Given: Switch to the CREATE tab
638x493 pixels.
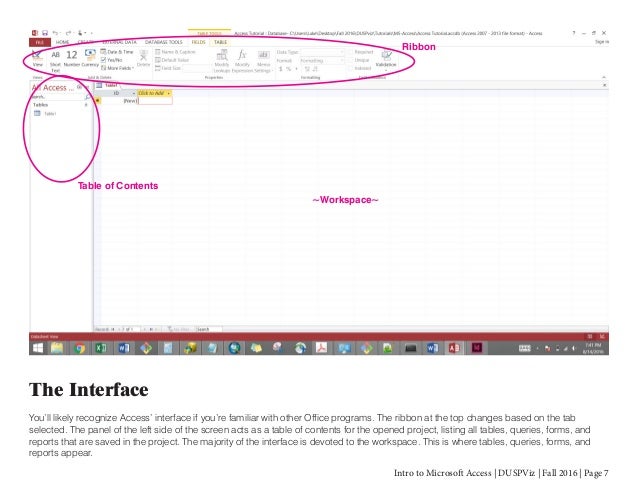Looking at the screenshot, I should pos(86,42).
